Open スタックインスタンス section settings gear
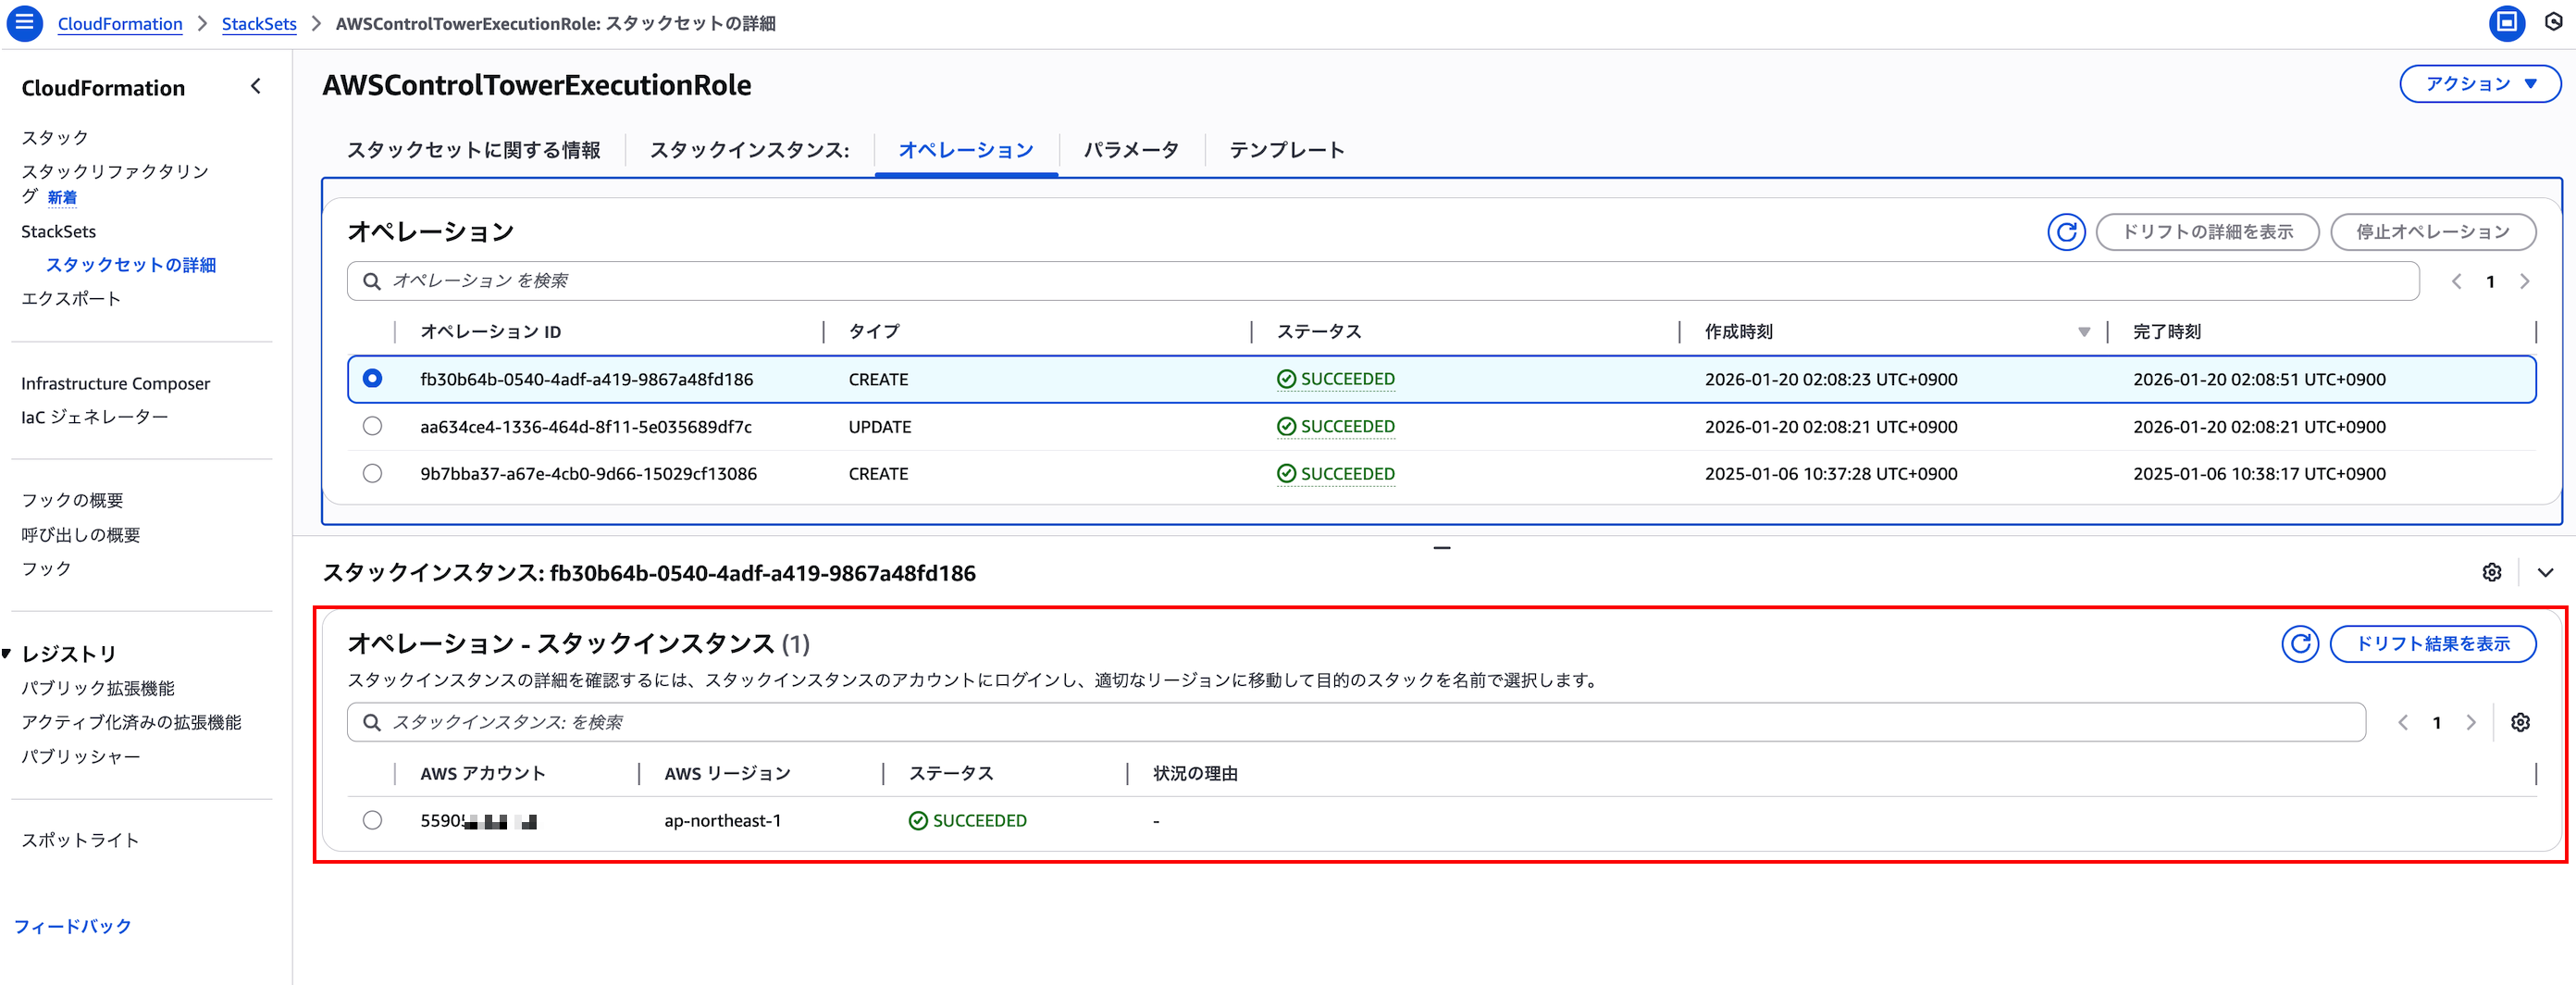The image size is (2576, 985). [2491, 572]
